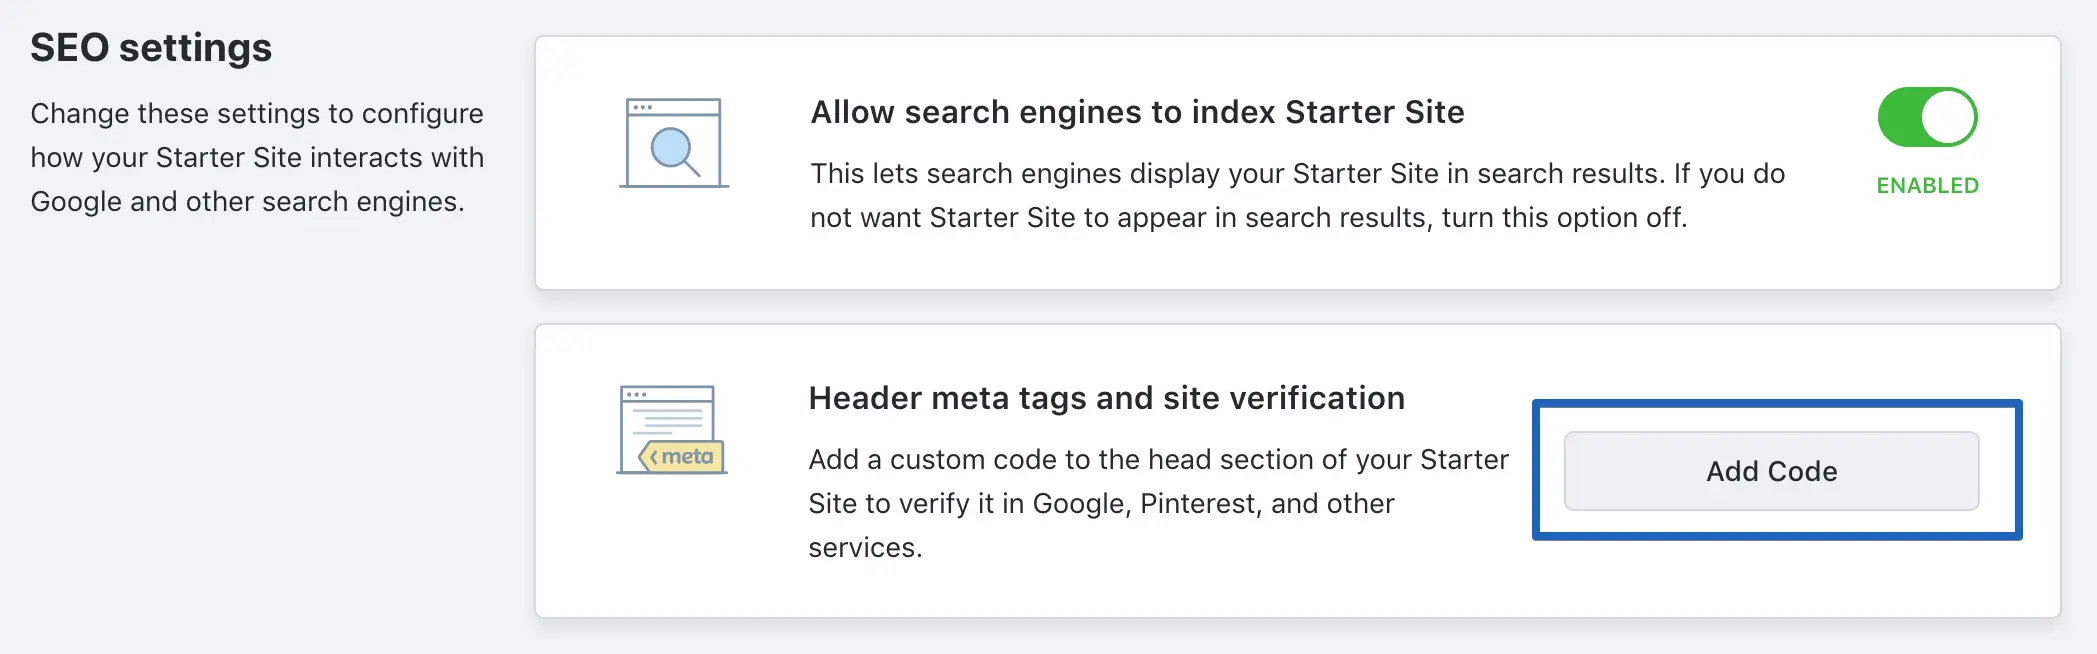Click the text lines inside the meta tags icon
The width and height of the screenshot is (2097, 654).
click(x=667, y=417)
